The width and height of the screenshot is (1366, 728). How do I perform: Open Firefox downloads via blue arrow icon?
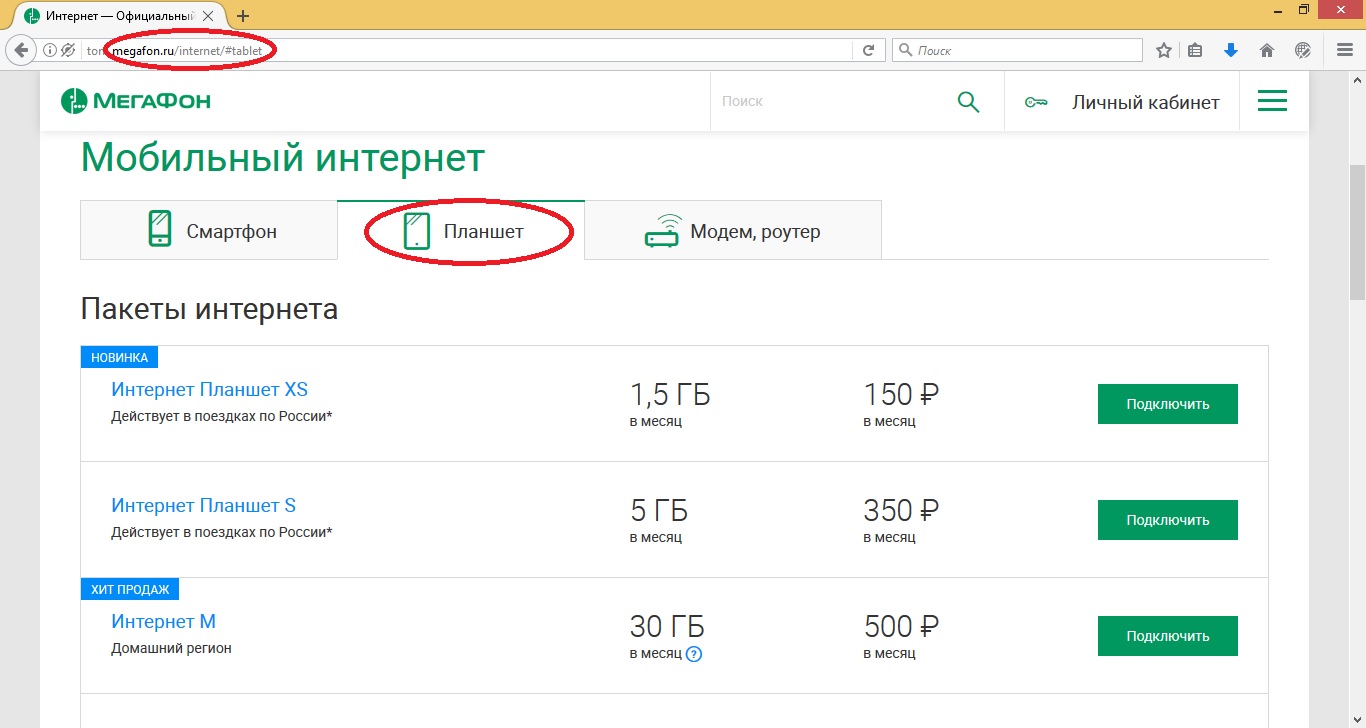pos(1231,49)
